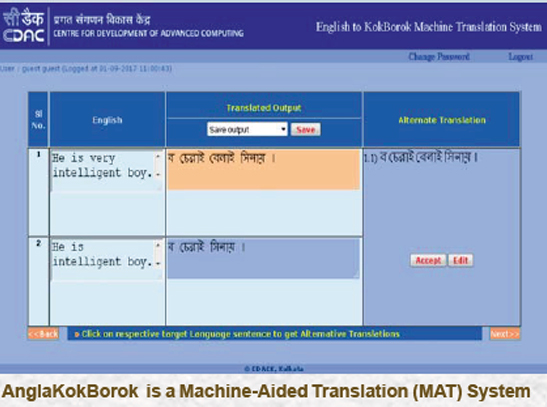Click the Alternate Translation column header
This screenshot has width=547, height=407.
click(x=442, y=120)
